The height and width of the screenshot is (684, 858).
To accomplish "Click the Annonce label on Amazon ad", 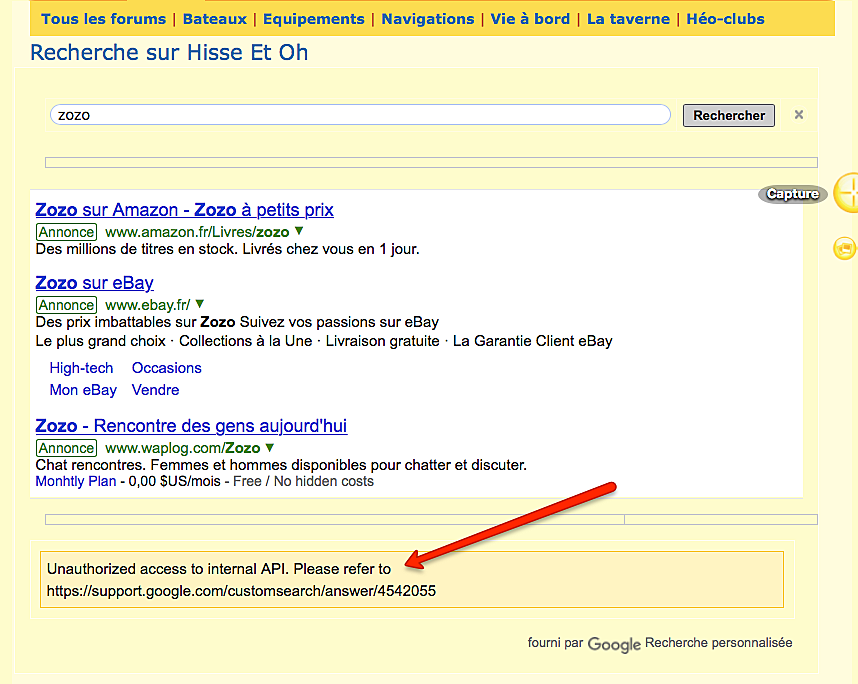I will tap(66, 232).
